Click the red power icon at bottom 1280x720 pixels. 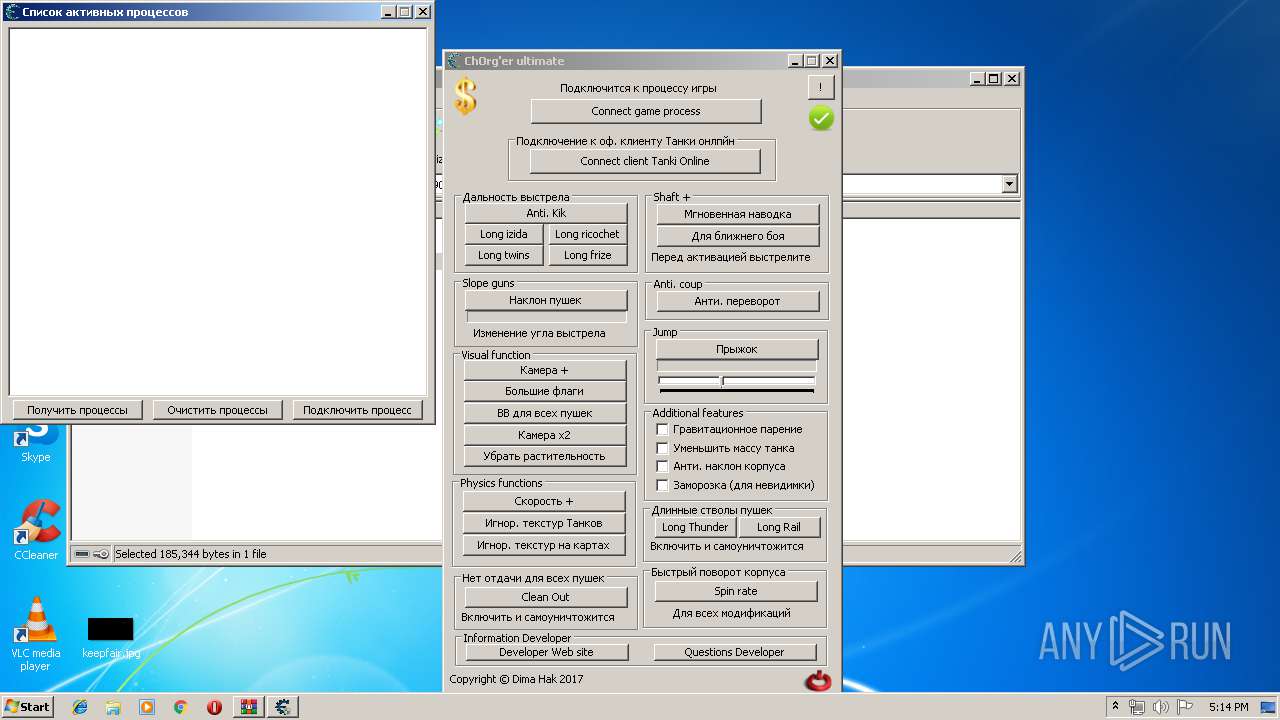click(x=818, y=682)
